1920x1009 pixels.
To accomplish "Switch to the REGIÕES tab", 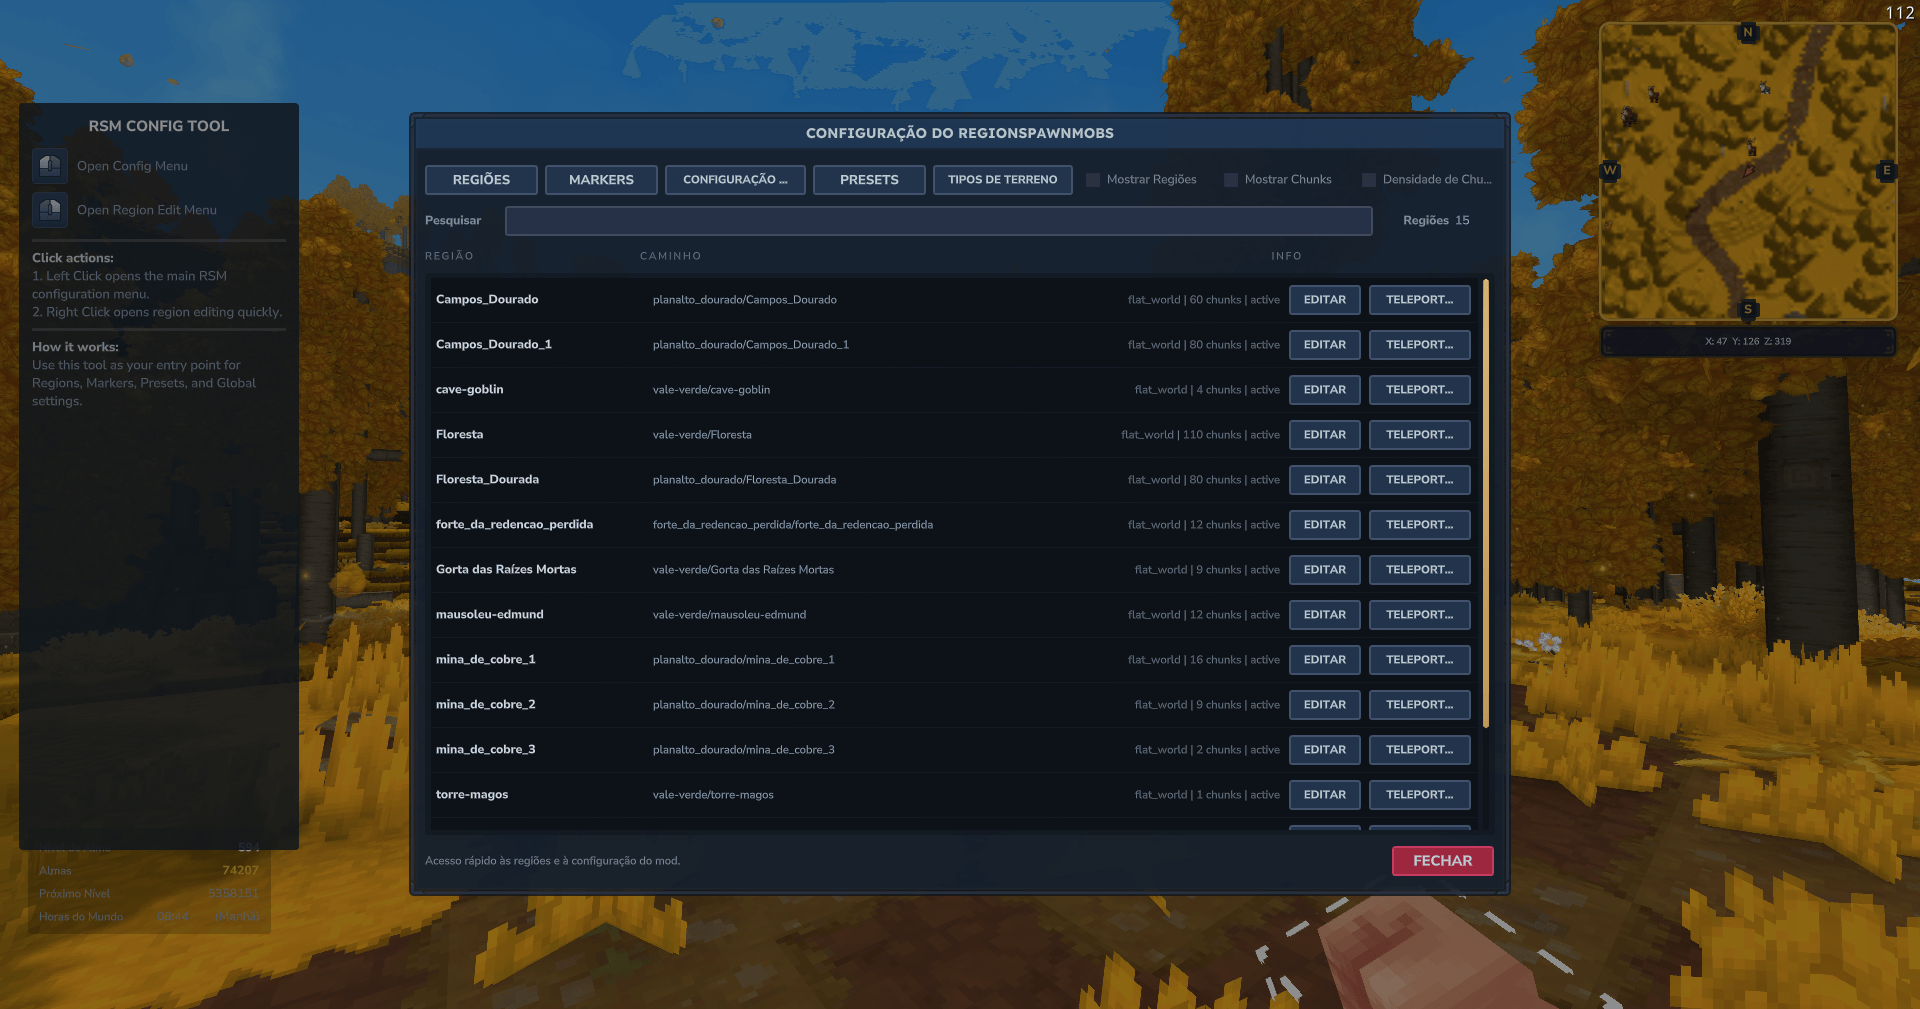I will pyautogui.click(x=481, y=180).
